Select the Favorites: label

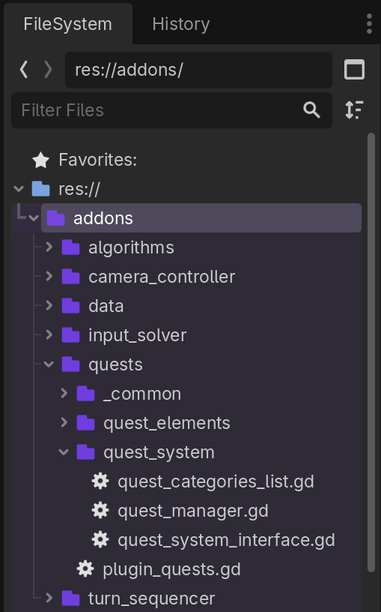(x=98, y=160)
